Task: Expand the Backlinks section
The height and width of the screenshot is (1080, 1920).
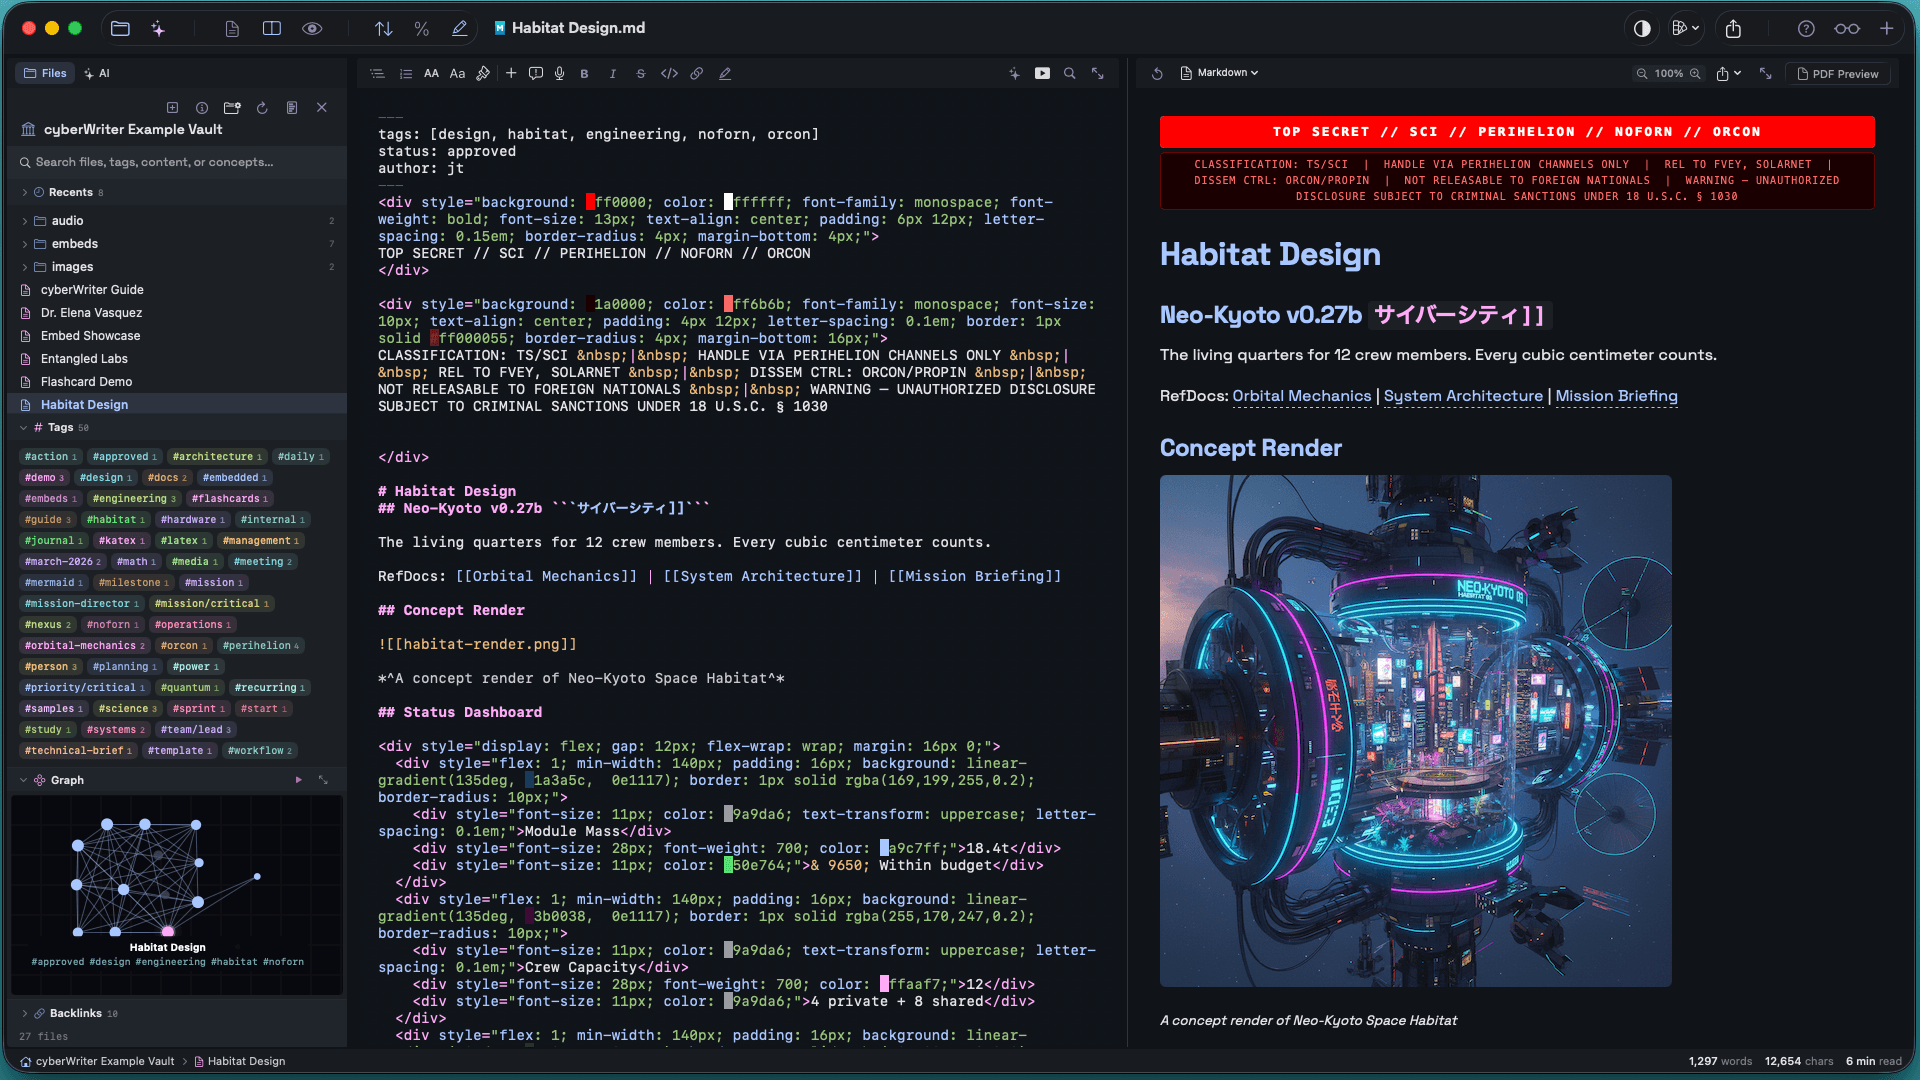Action: coord(24,1014)
